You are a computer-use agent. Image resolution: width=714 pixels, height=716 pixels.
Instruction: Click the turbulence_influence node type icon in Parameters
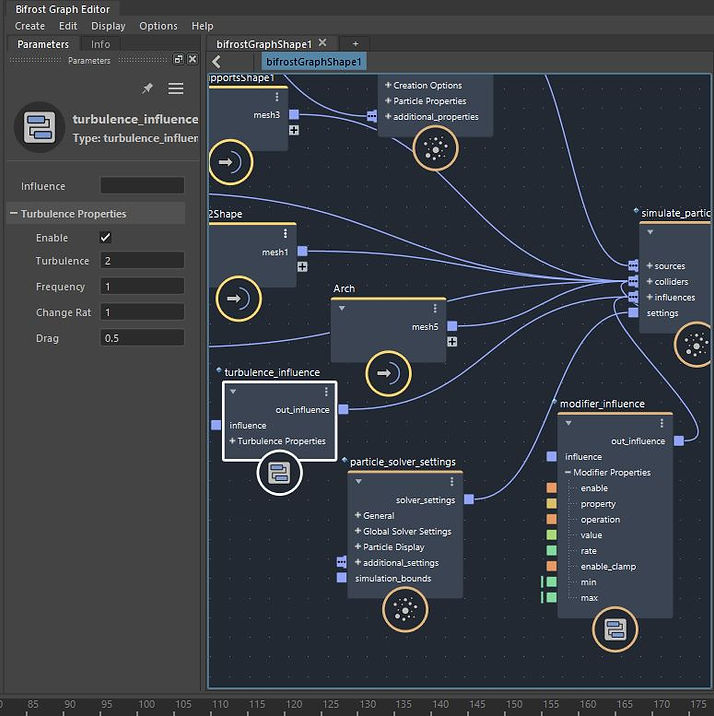40,127
